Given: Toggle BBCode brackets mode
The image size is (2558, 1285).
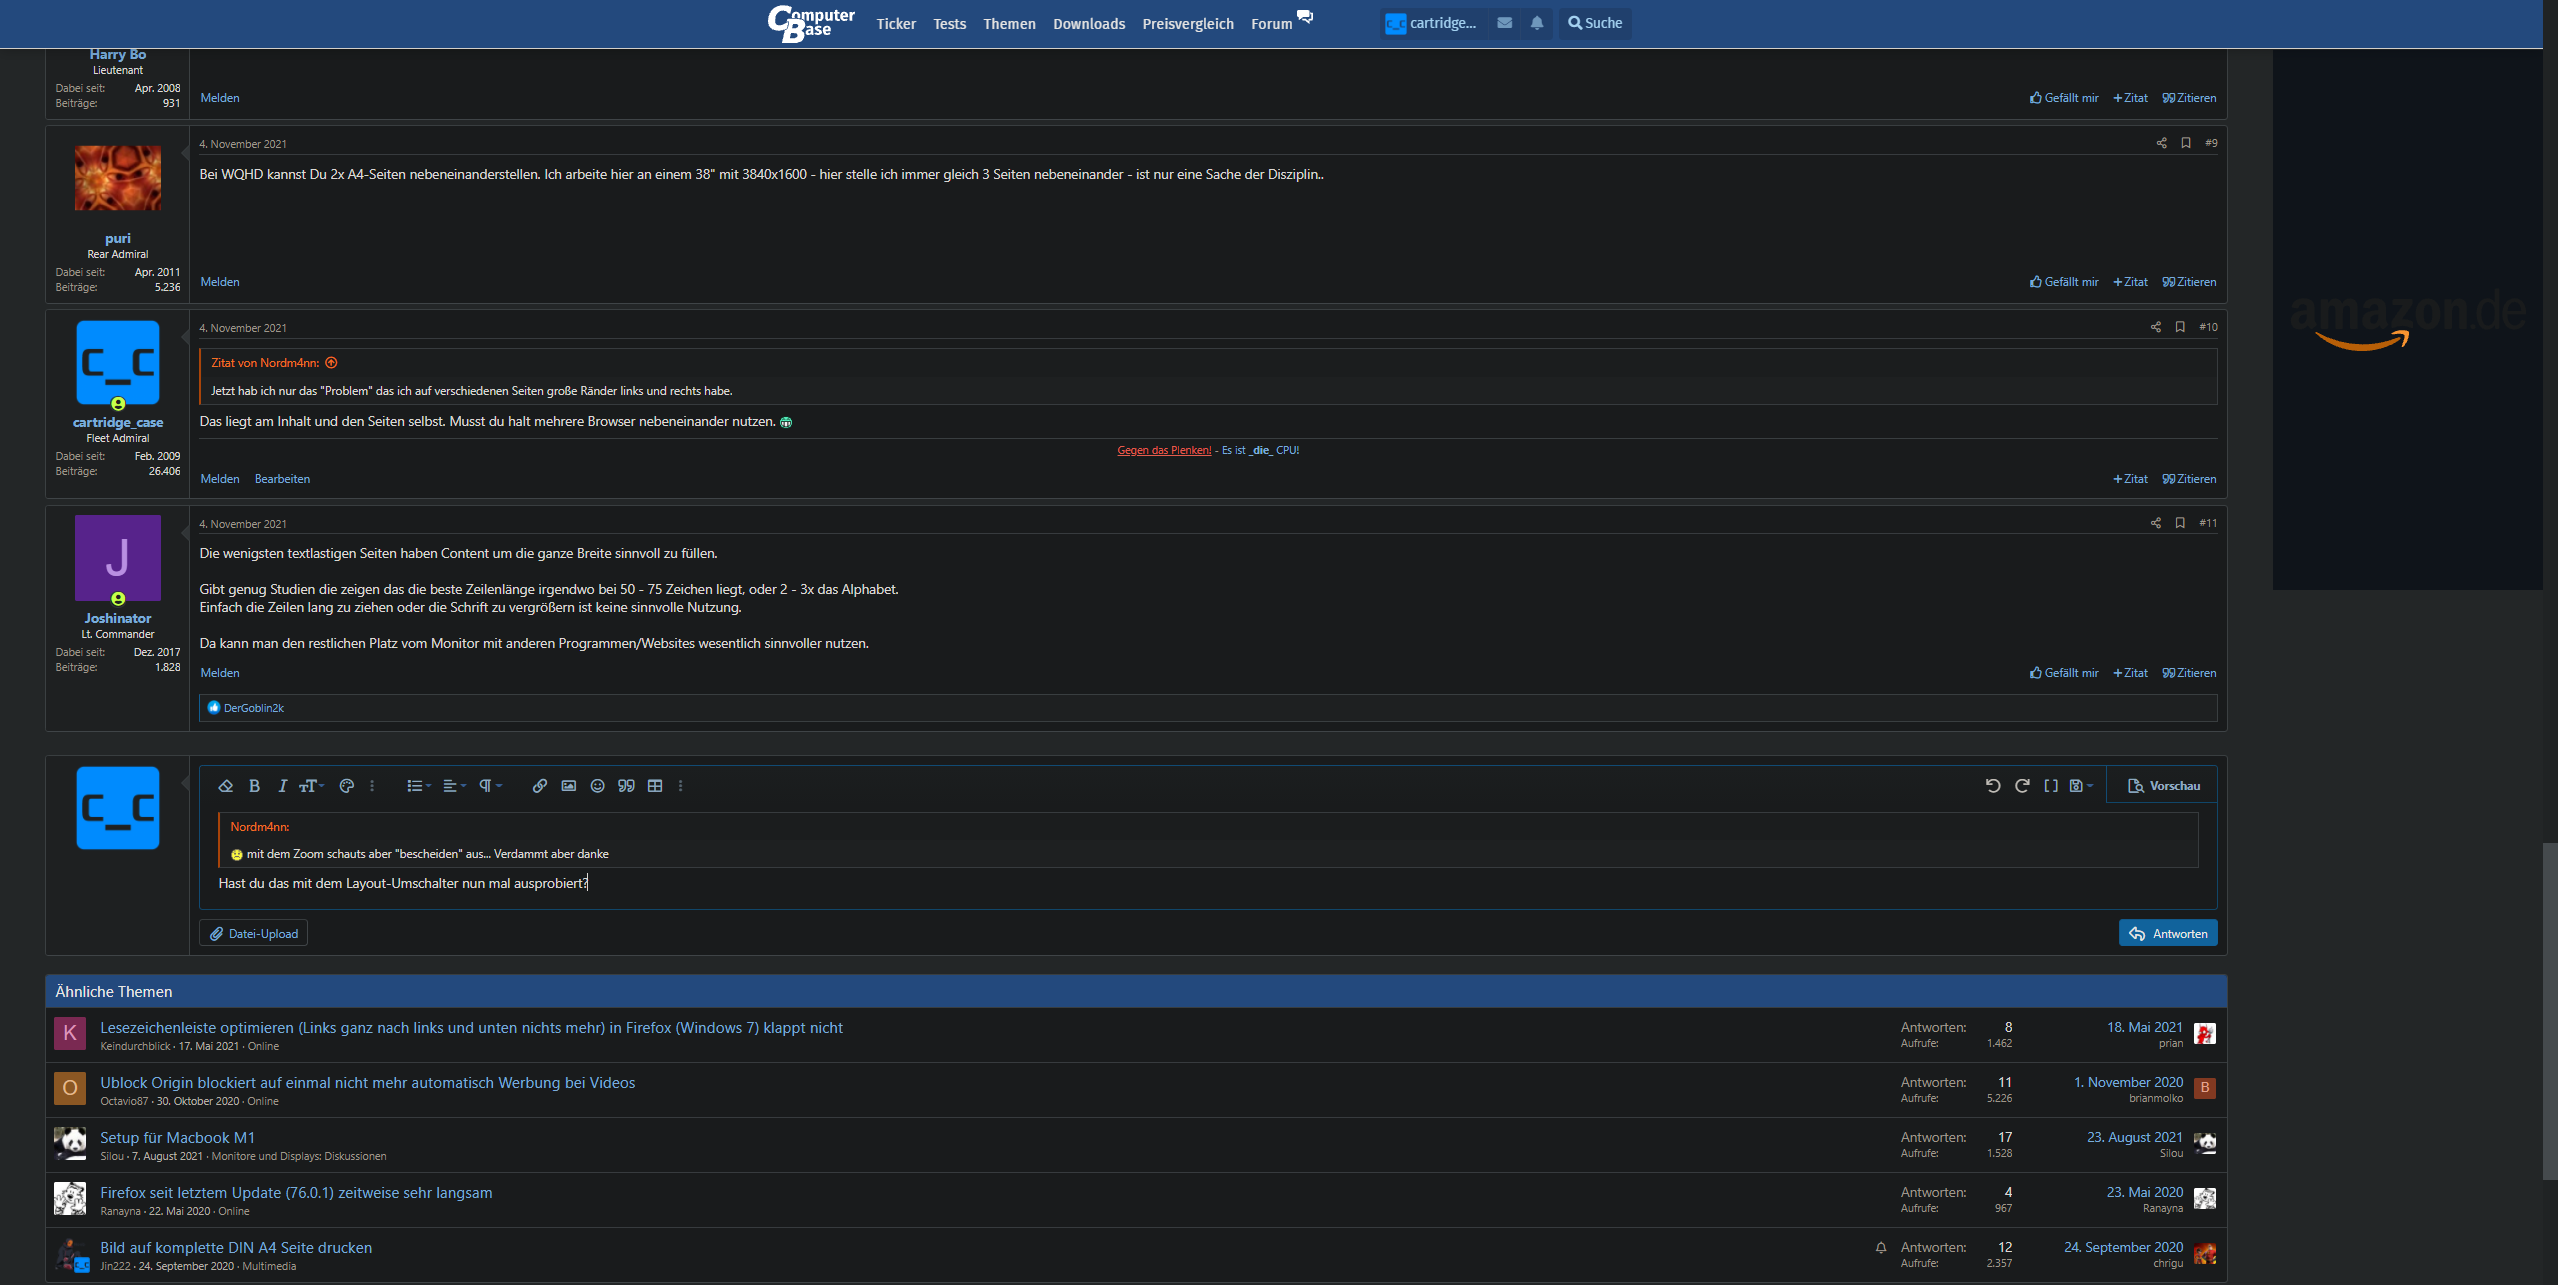Looking at the screenshot, I should pos(2050,786).
